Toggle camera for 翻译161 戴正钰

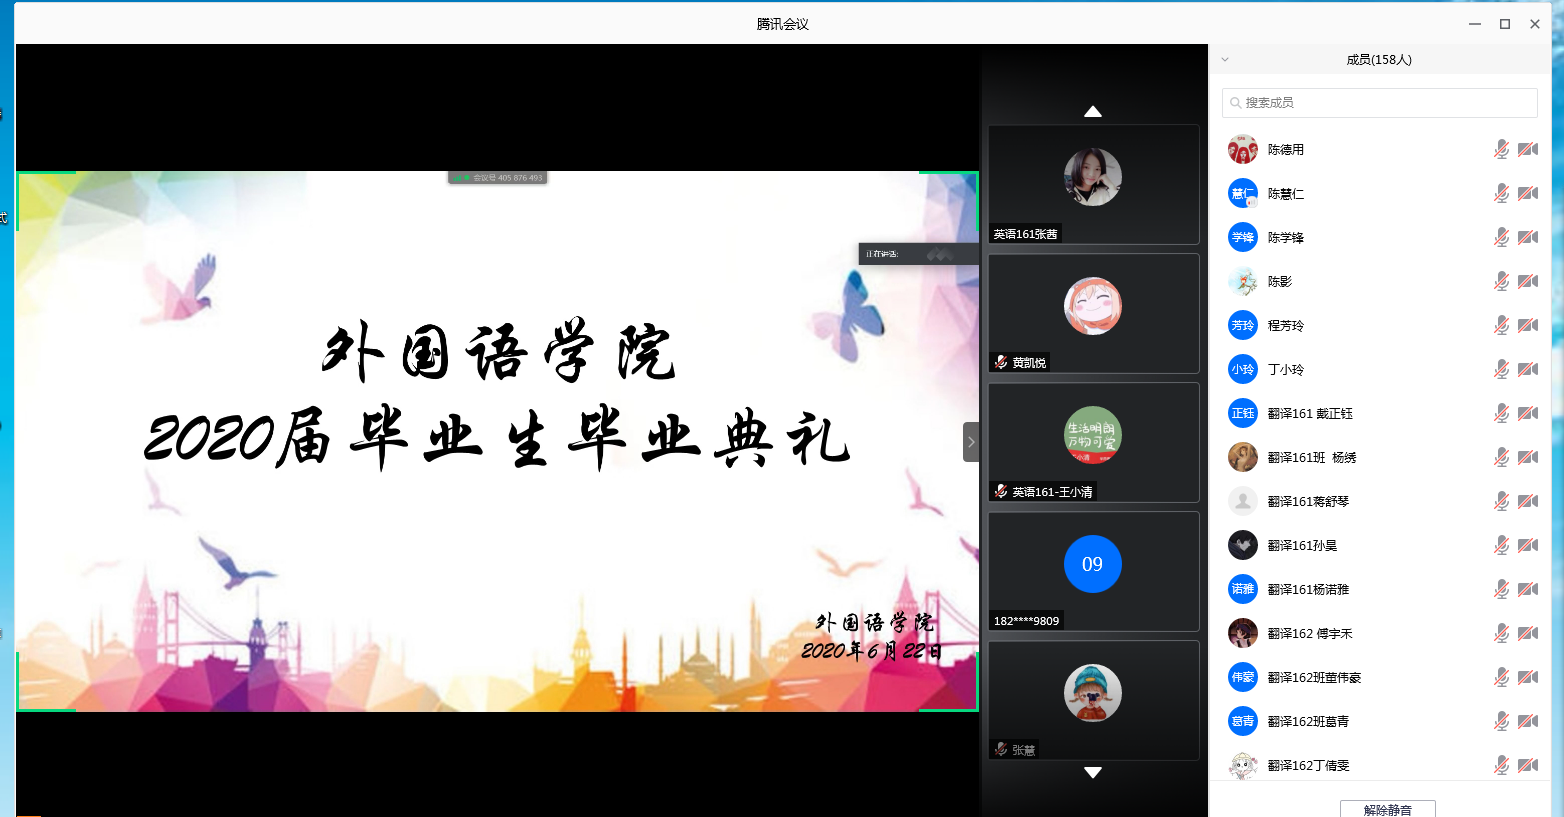pos(1527,413)
